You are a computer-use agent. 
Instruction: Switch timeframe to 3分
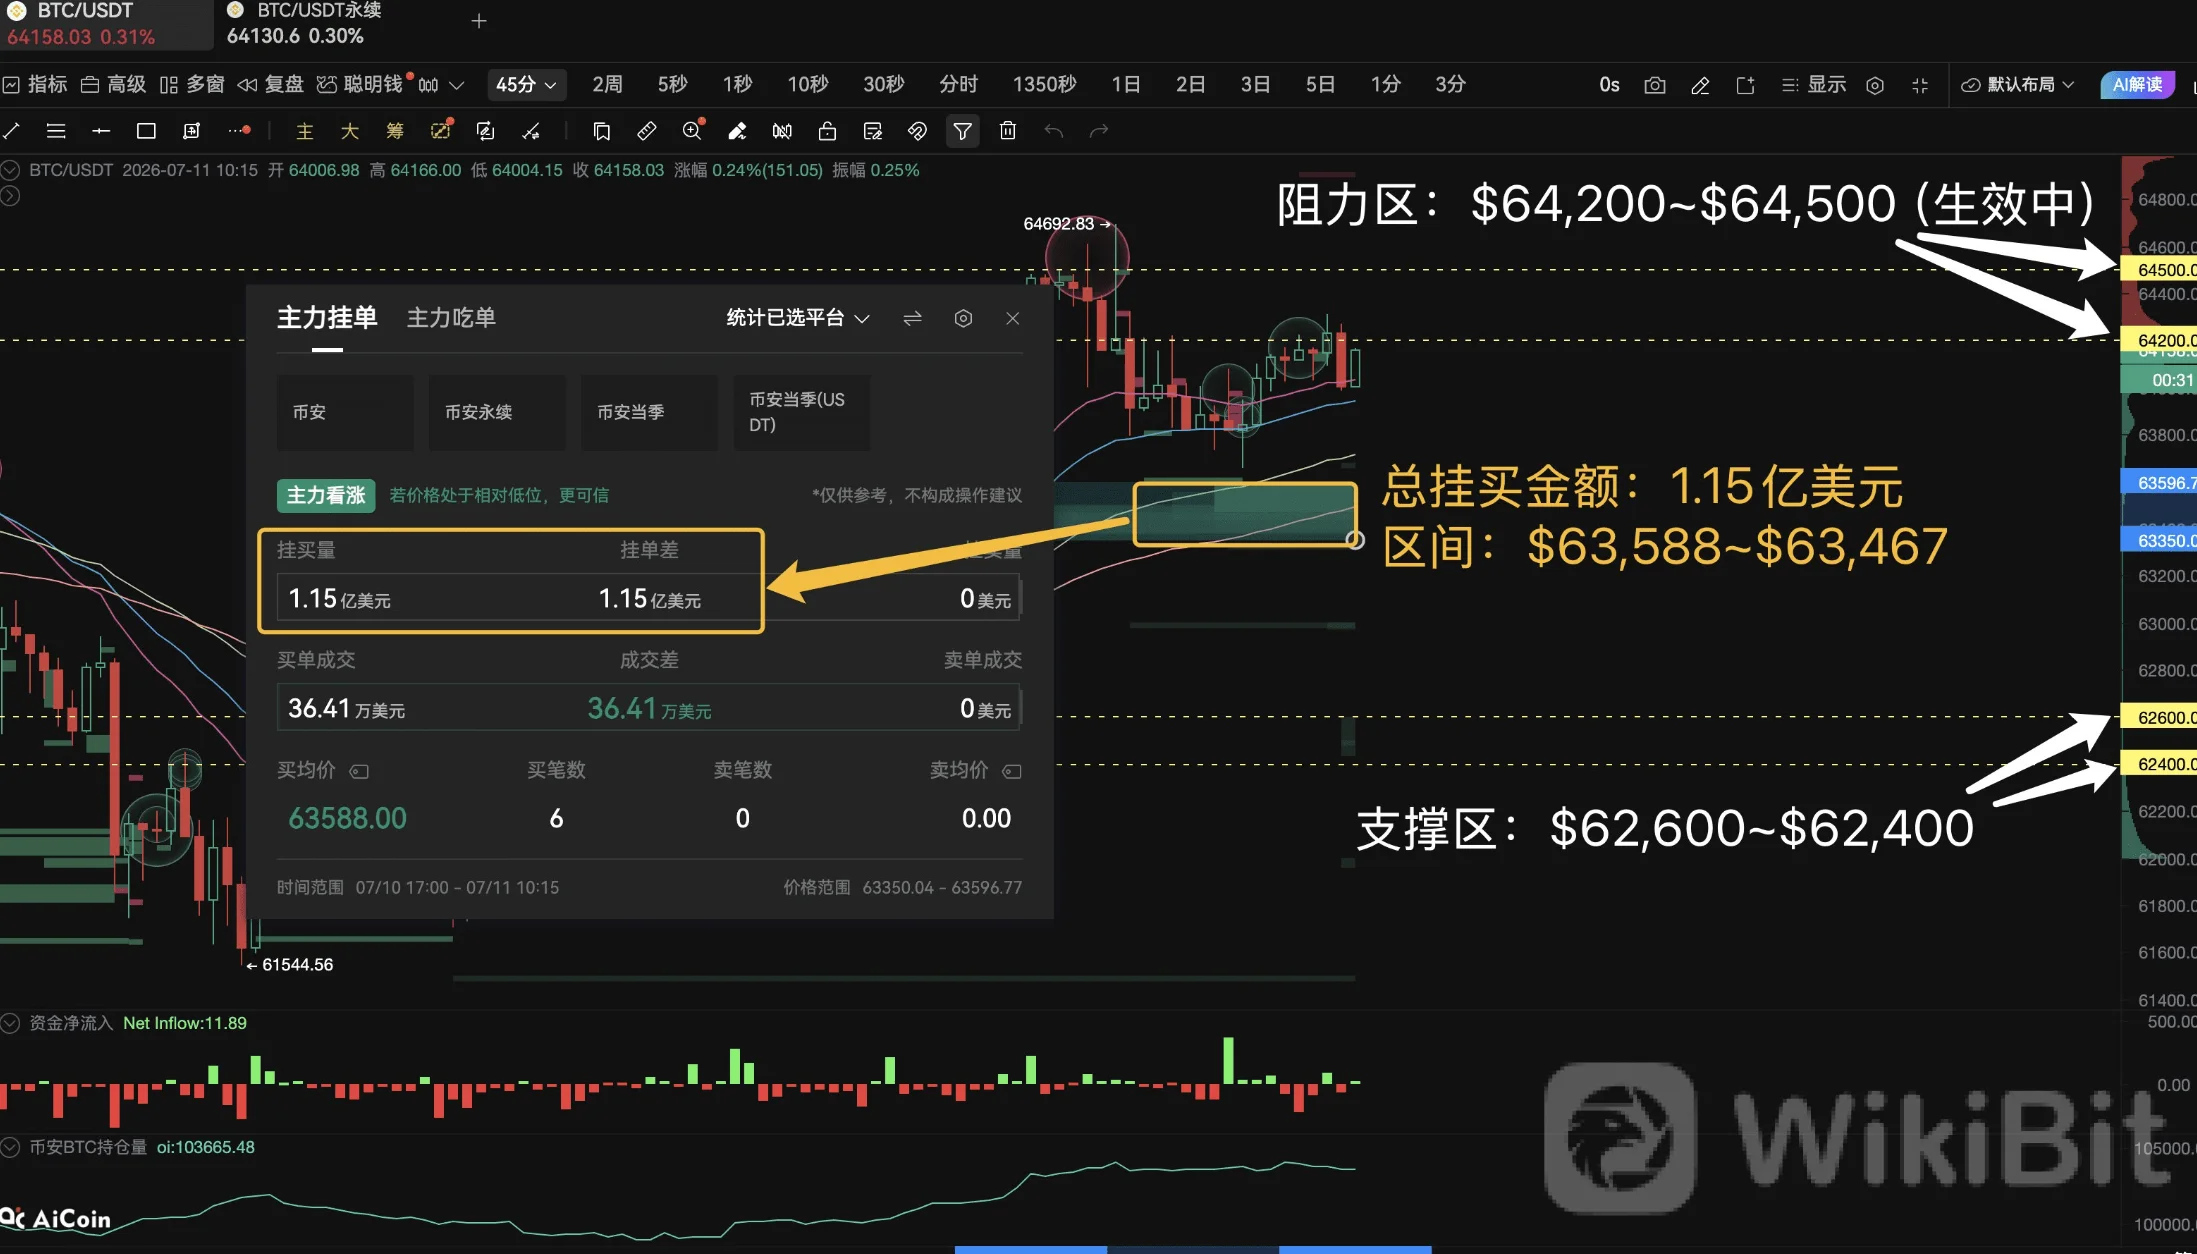1450,85
